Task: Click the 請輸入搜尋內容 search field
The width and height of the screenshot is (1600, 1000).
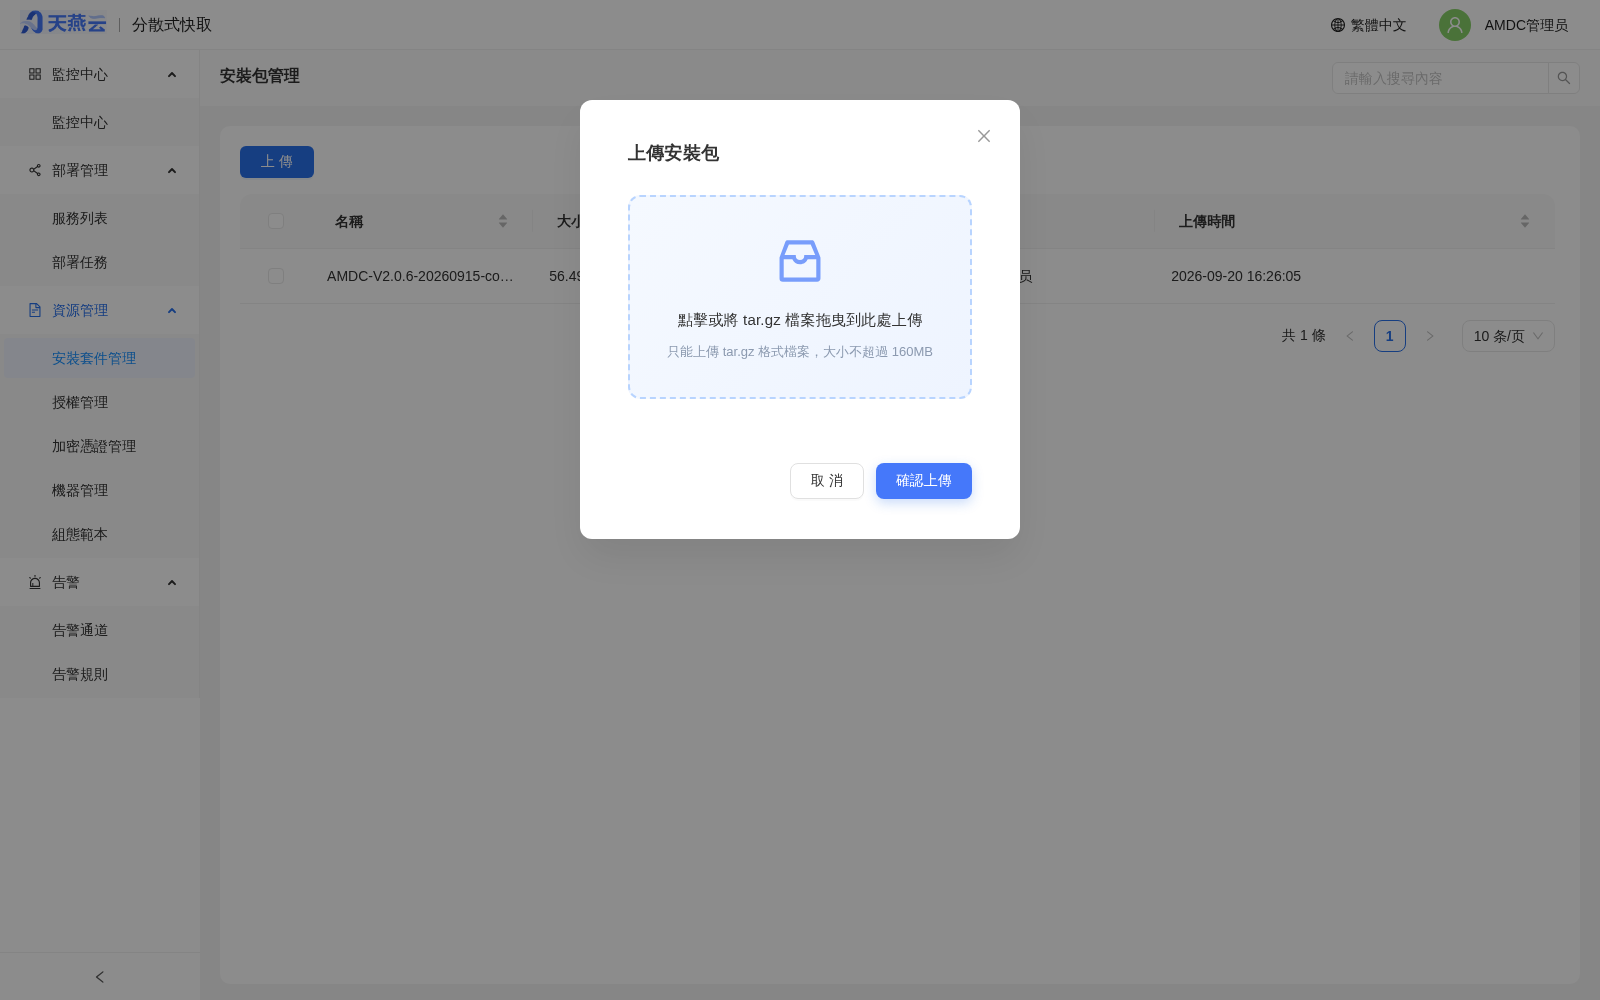Action: [1440, 78]
